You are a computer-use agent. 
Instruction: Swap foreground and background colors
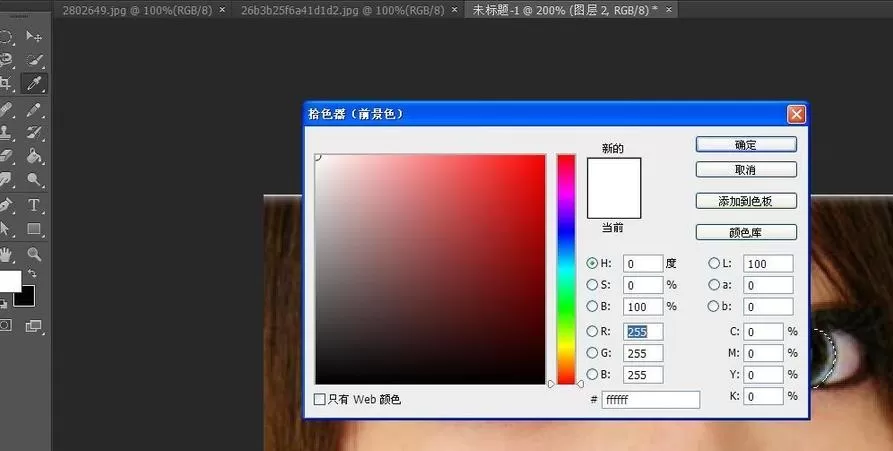pos(32,274)
